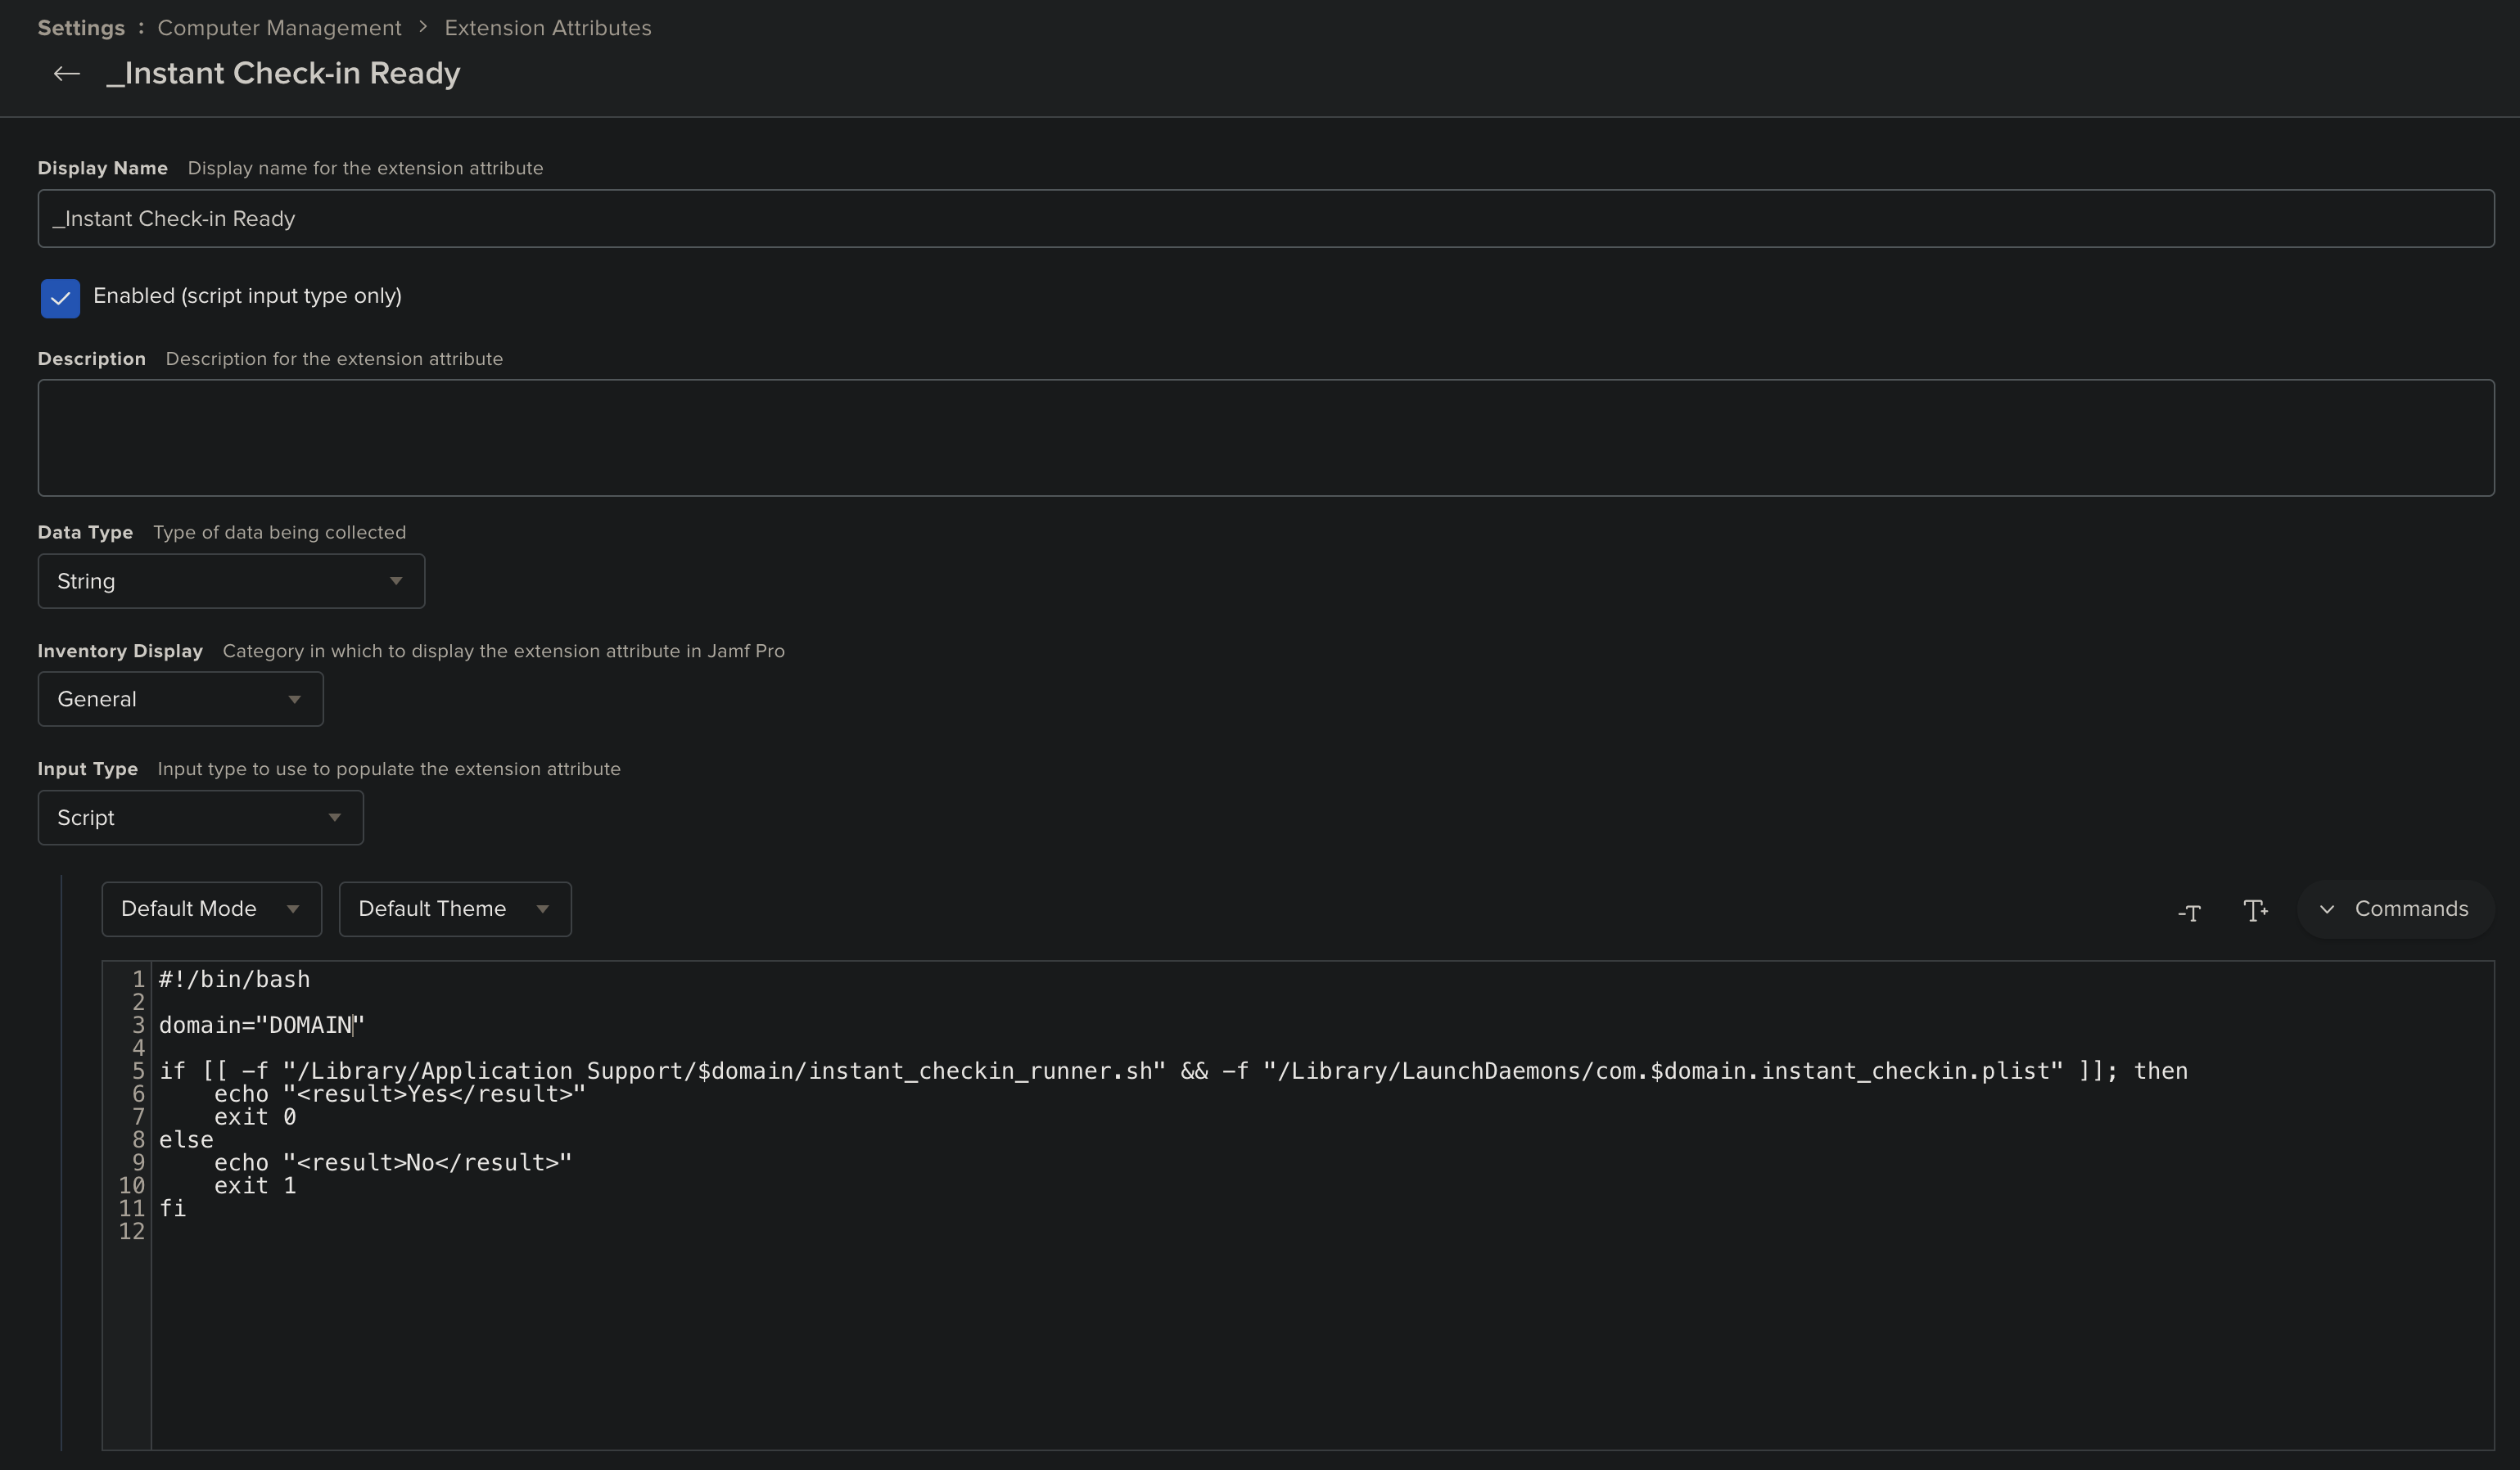This screenshot has height=1470, width=2520.
Task: Open the Data Type String dropdown
Action: [x=231, y=581]
